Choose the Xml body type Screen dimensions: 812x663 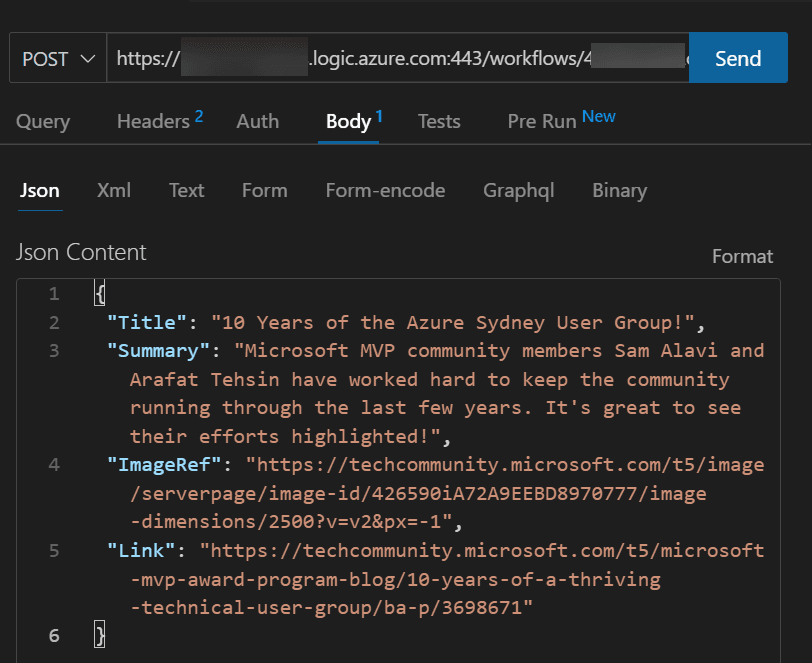(114, 191)
